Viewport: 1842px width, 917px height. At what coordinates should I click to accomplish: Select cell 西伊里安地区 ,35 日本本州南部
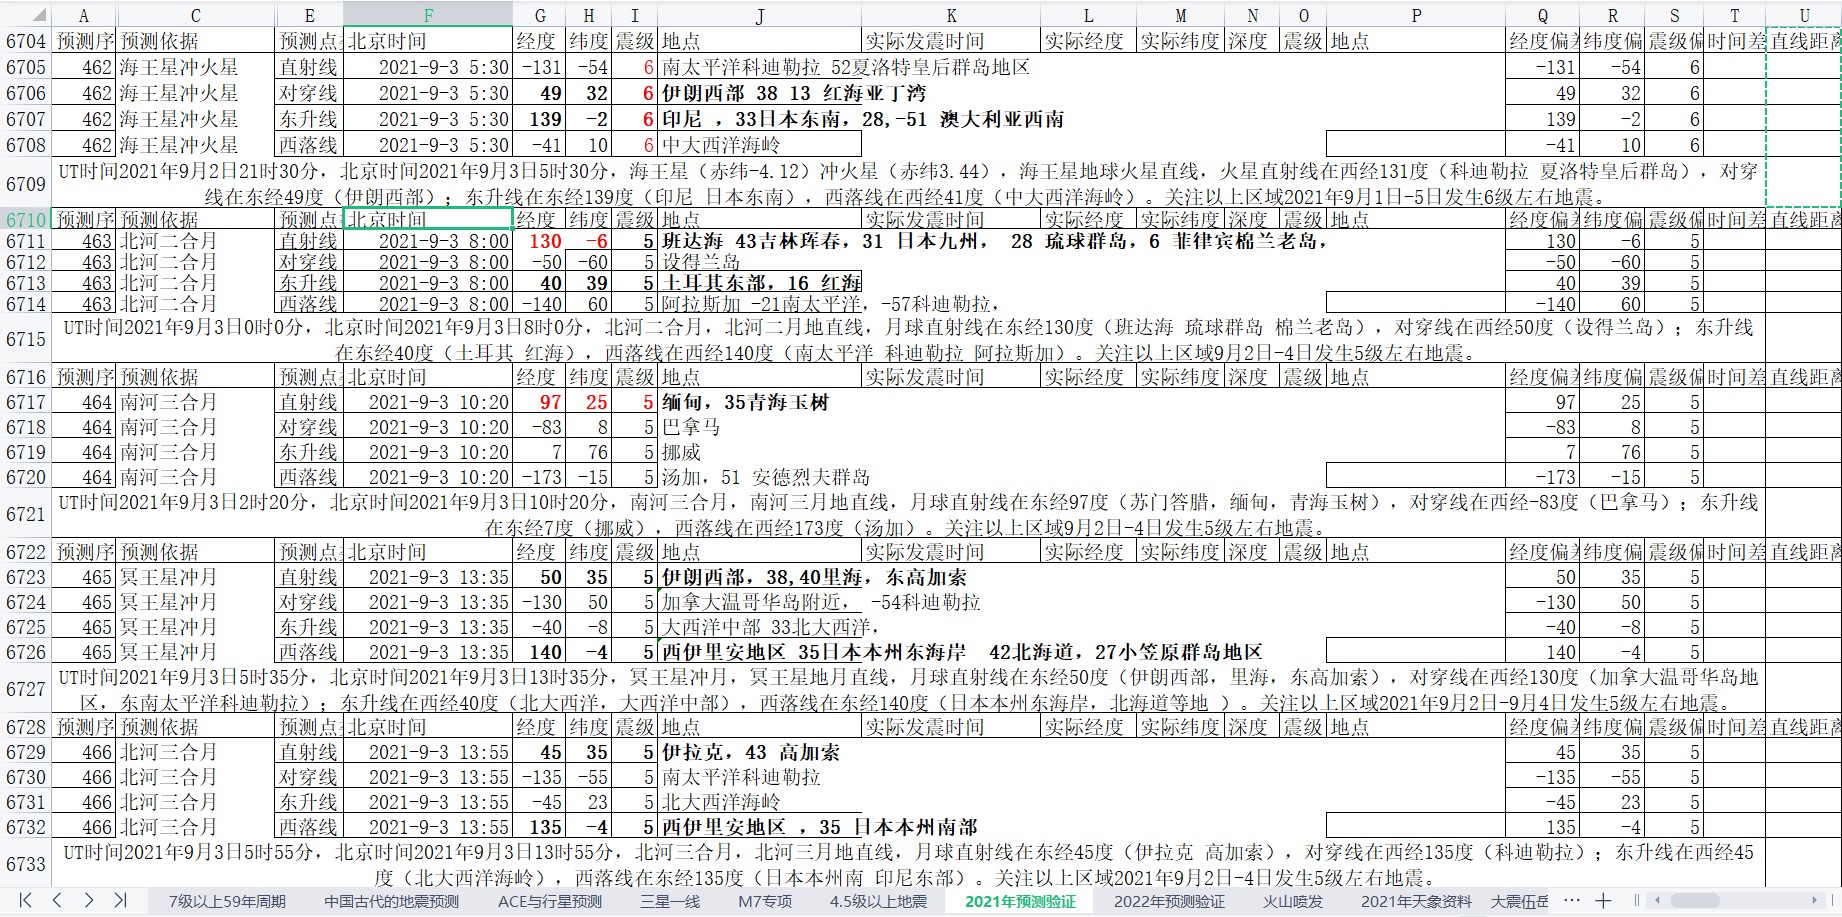tap(759, 827)
